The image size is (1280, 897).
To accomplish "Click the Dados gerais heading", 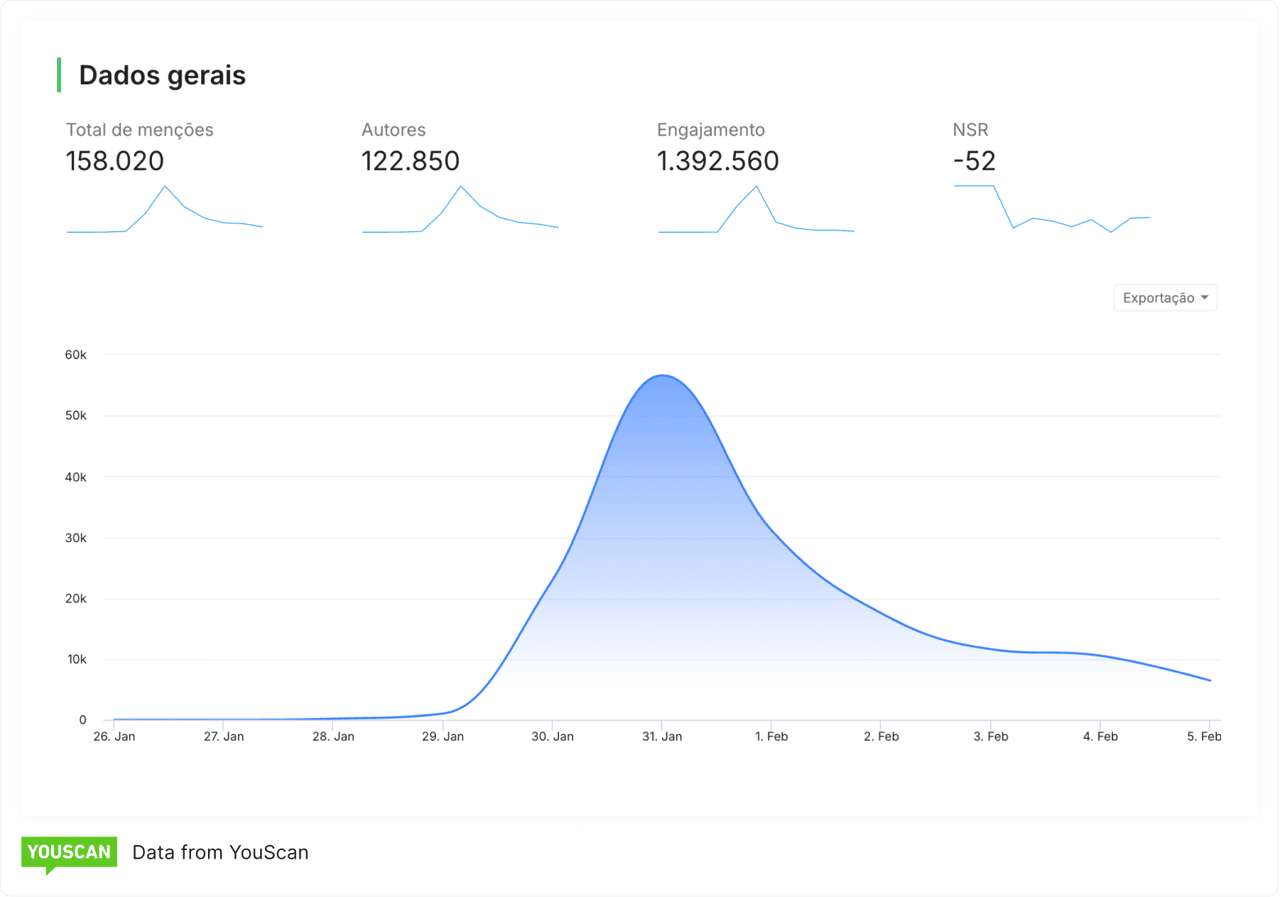I will pos(162,76).
